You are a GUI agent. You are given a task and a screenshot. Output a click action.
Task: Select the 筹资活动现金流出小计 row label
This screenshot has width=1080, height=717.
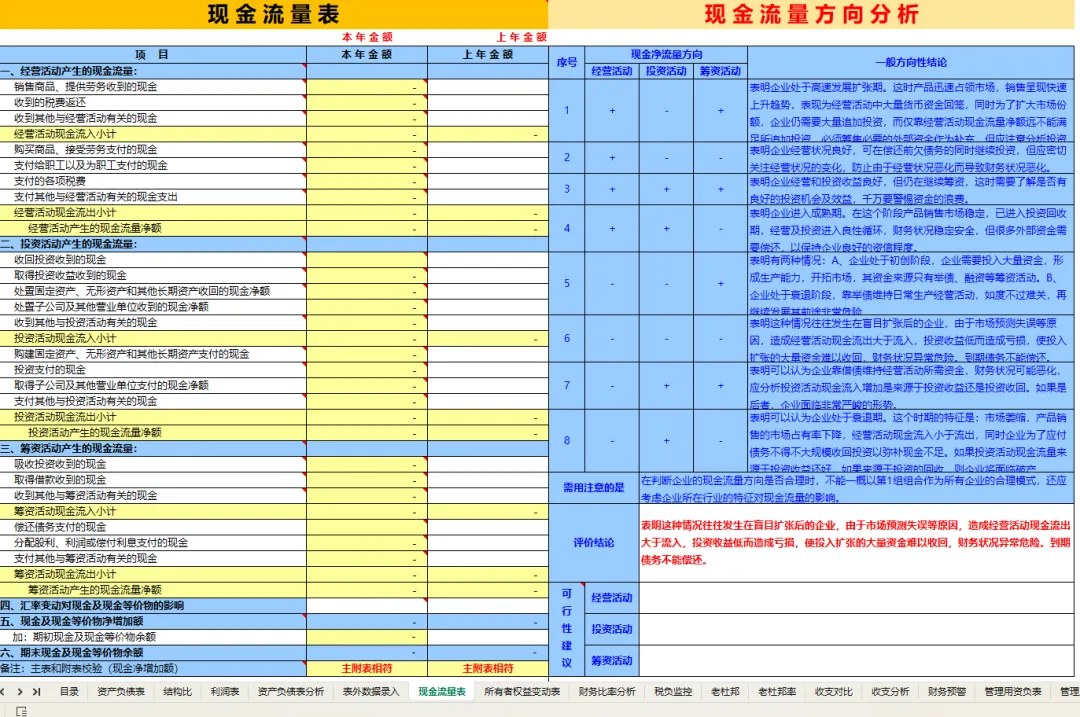(x=153, y=574)
